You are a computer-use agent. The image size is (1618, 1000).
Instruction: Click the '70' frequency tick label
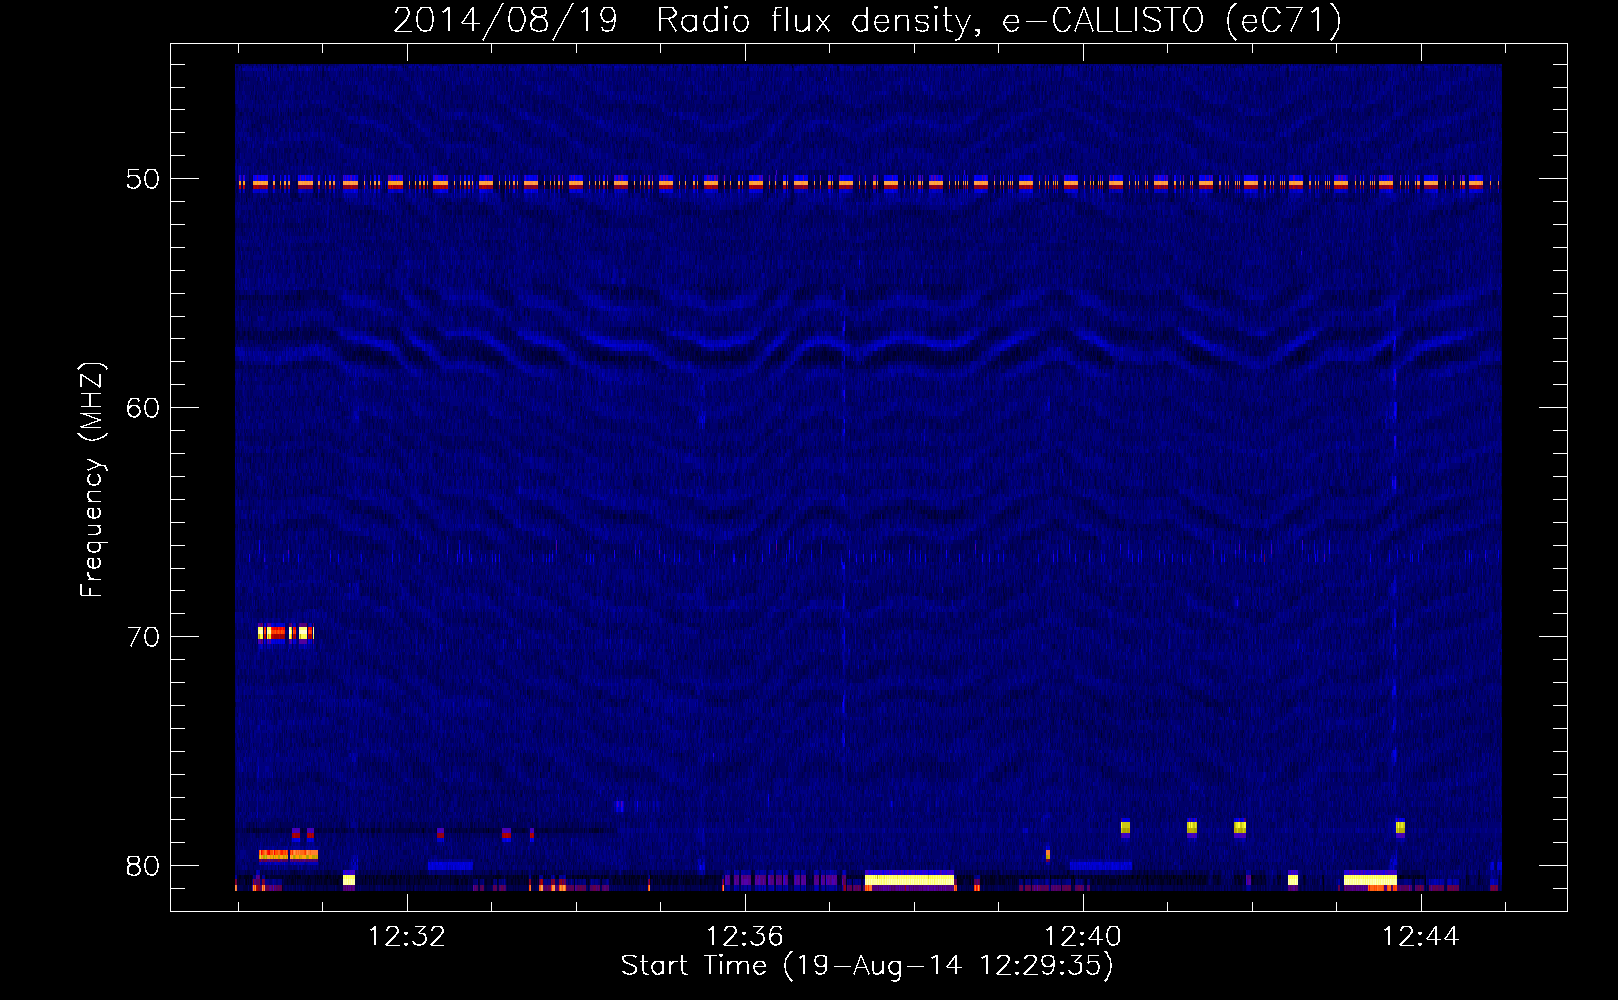click(x=143, y=637)
